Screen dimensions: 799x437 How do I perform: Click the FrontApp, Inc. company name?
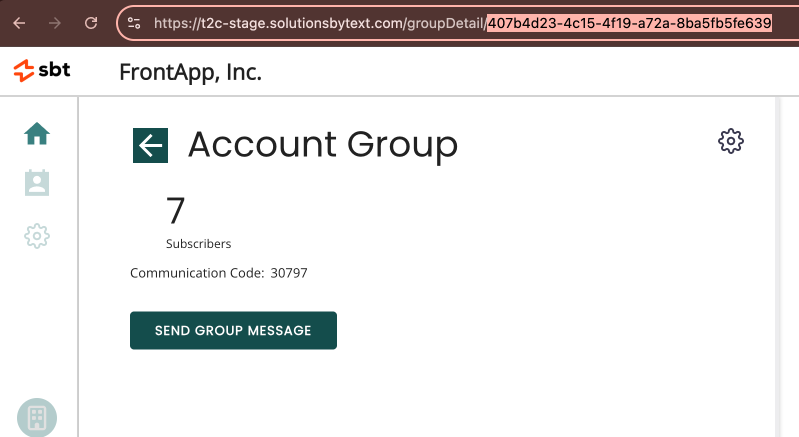pos(191,72)
